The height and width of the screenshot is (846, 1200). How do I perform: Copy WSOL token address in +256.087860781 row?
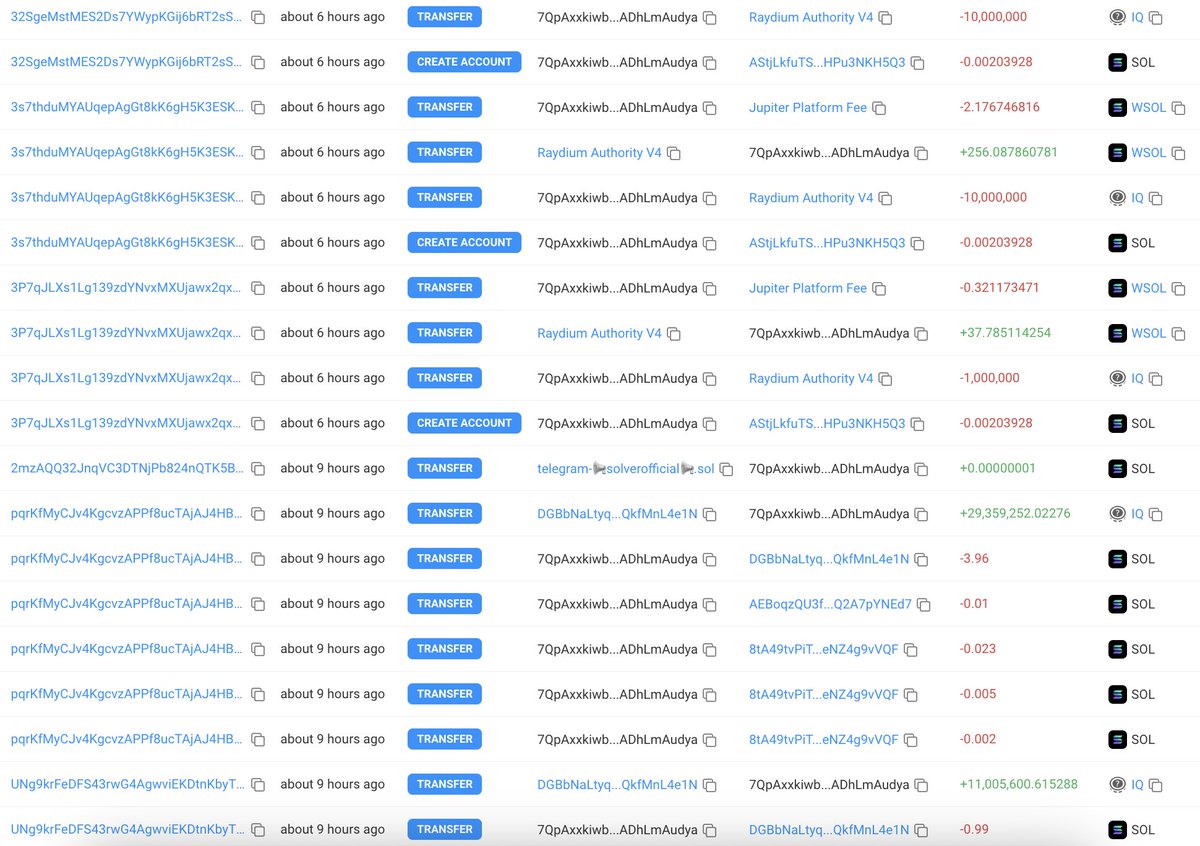pyautogui.click(x=1178, y=154)
